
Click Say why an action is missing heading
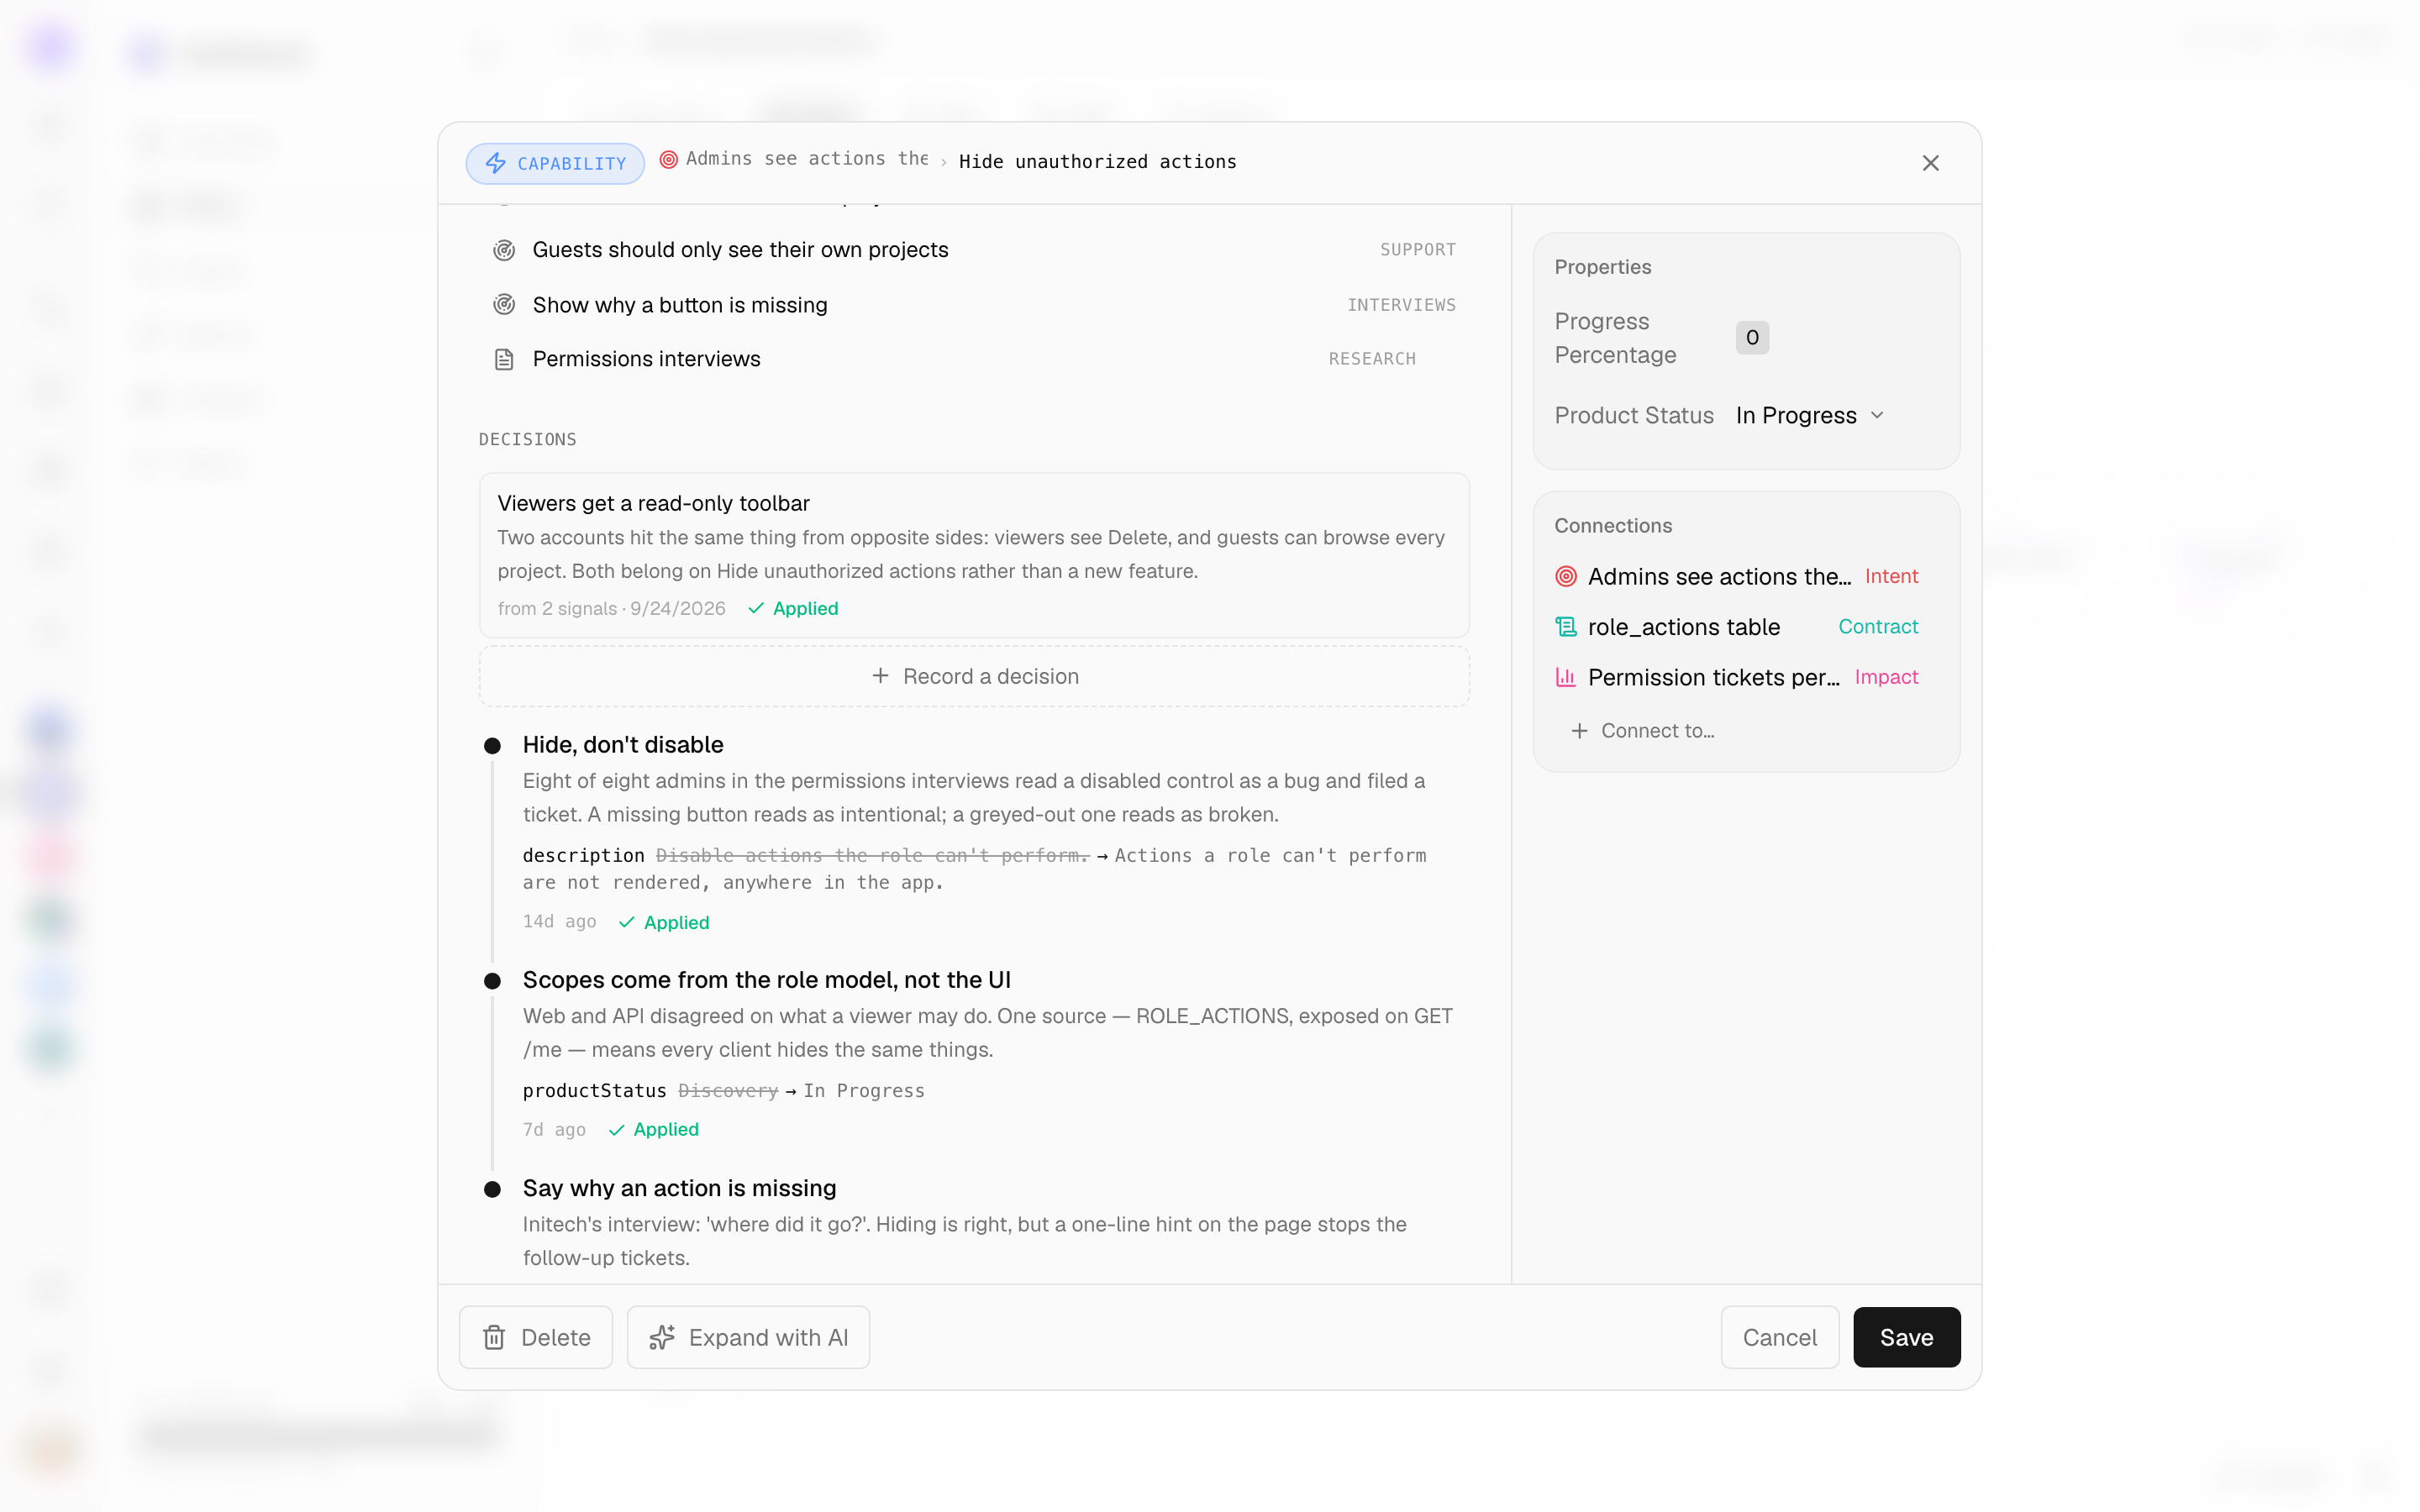pyautogui.click(x=680, y=1188)
